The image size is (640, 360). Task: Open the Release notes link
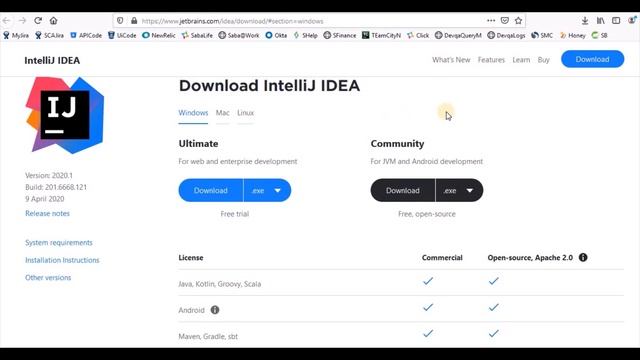pyautogui.click(x=47, y=213)
